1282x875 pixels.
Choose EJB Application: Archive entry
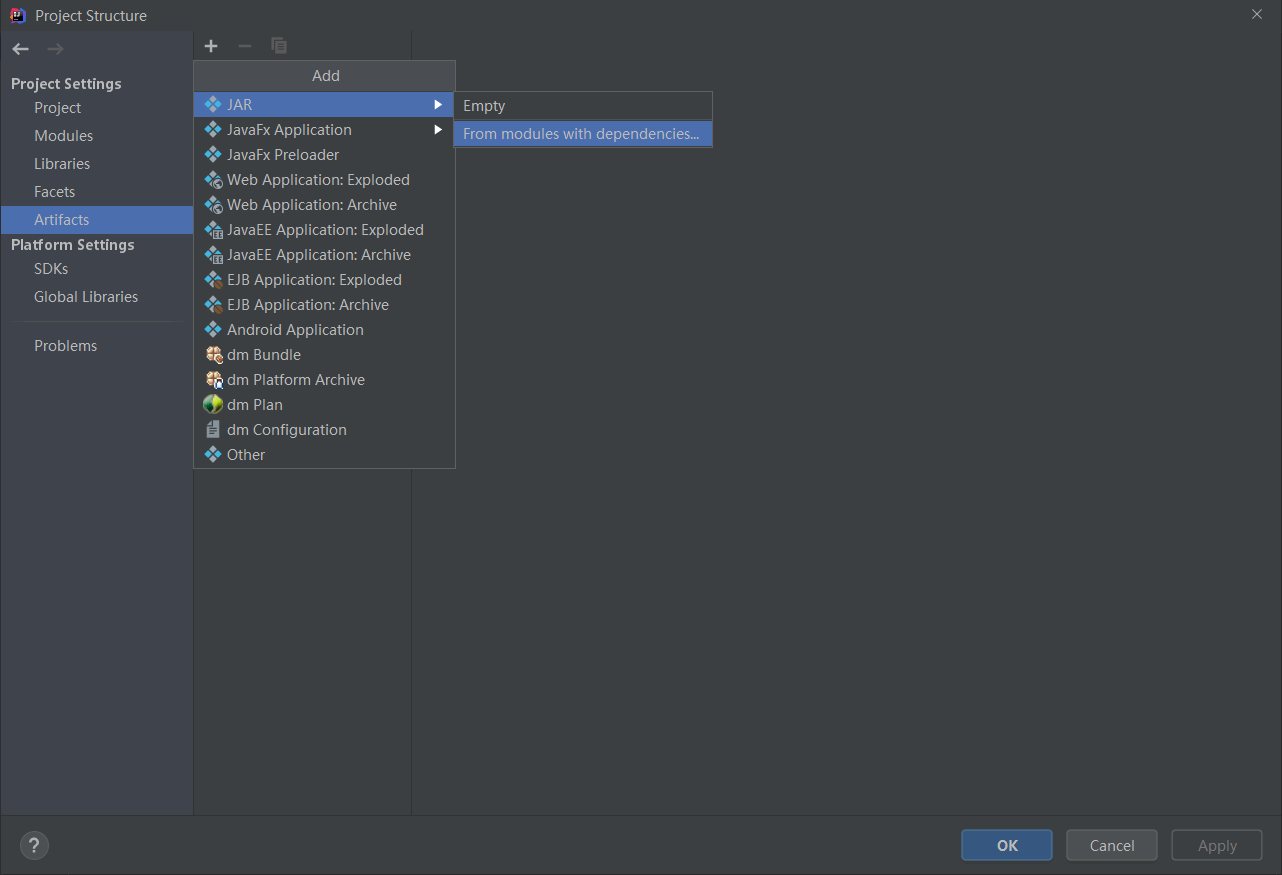tap(324, 304)
